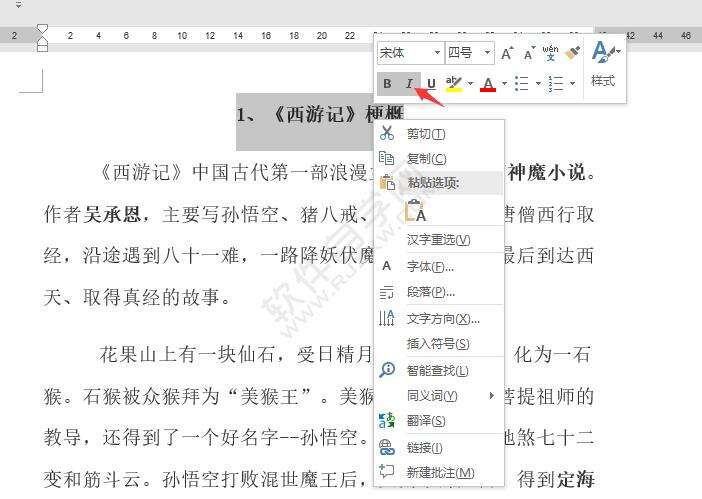702x499 pixels.
Task: Click 新建批注 (New Comment) menu entry
Action: pyautogui.click(x=440, y=472)
